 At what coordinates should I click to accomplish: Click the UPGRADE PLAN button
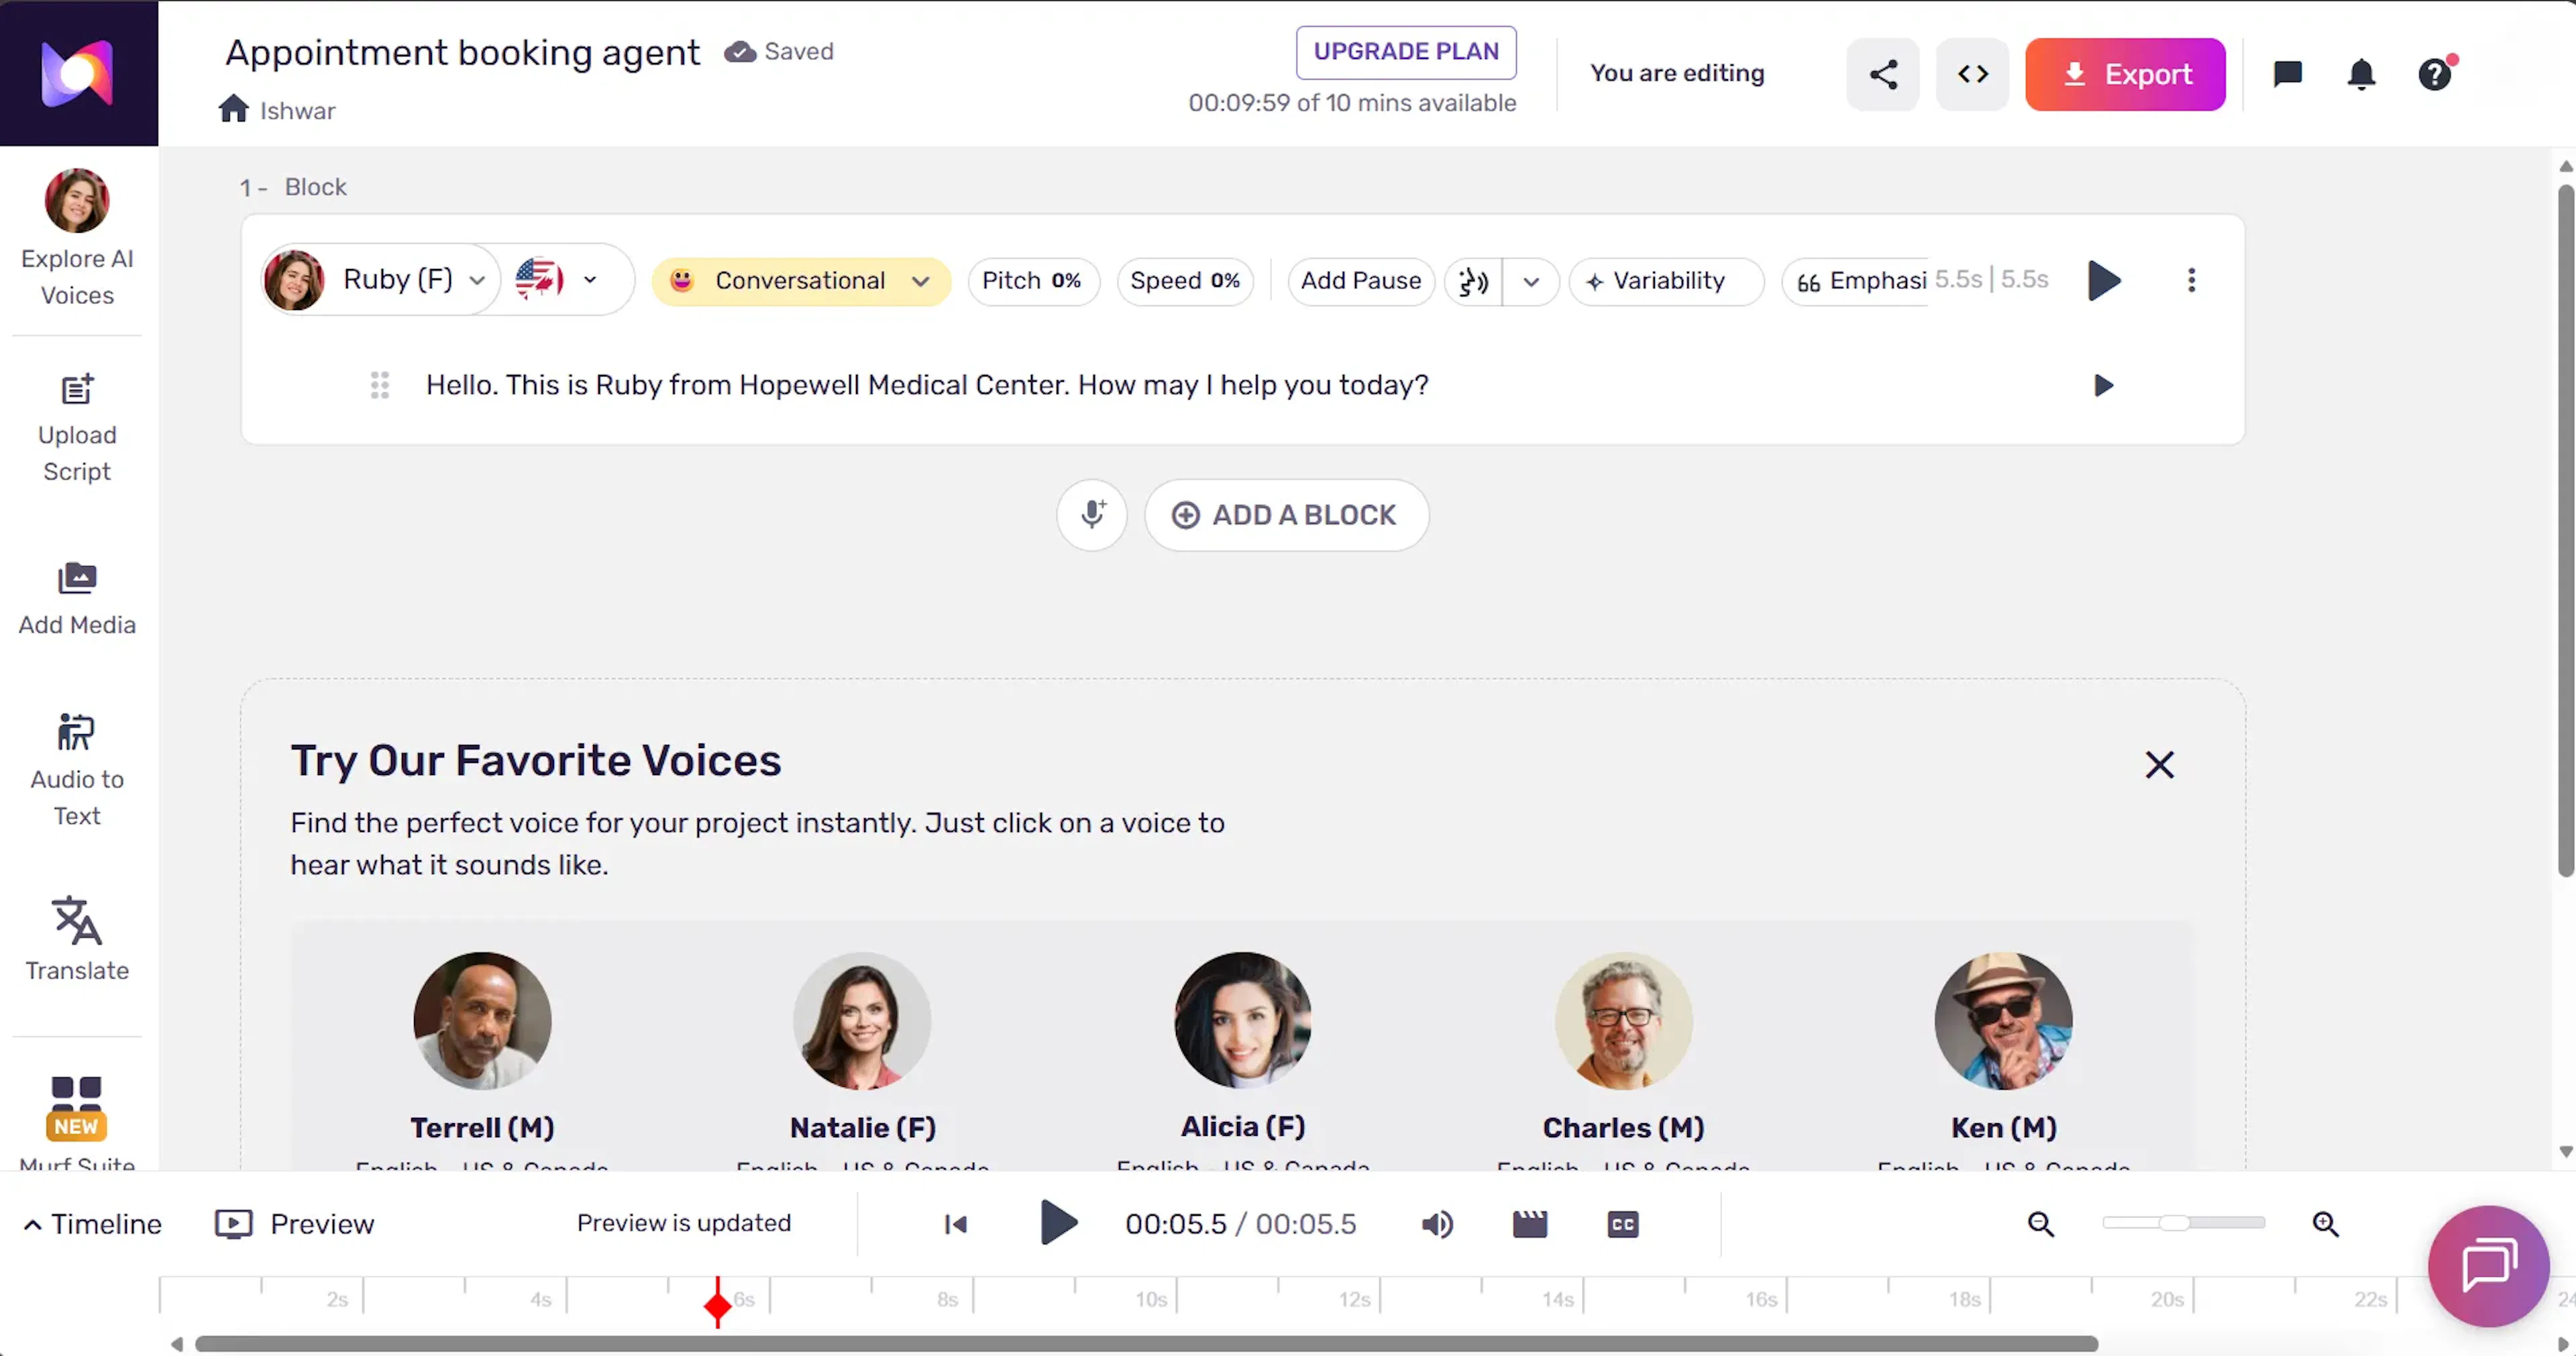[1406, 52]
